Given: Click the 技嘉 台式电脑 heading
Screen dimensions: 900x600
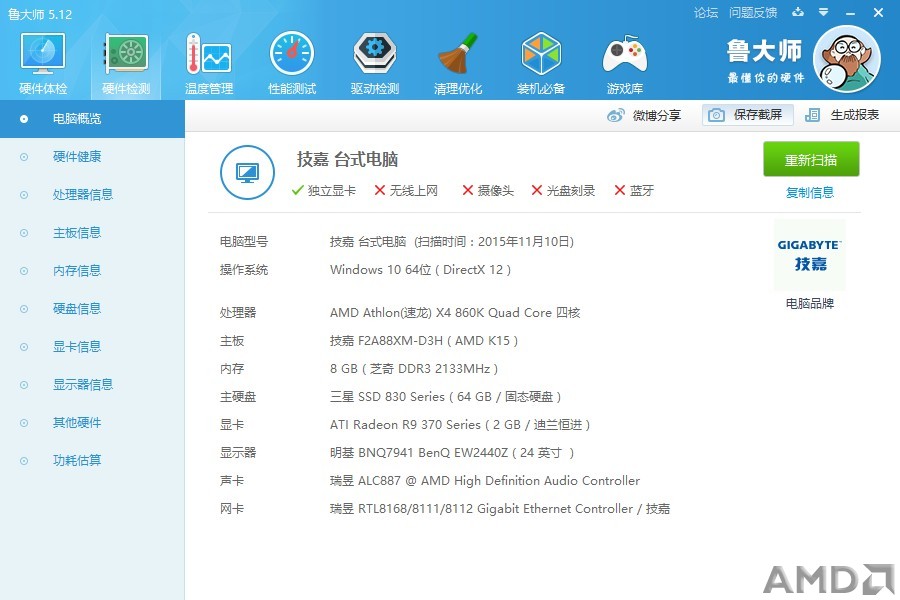Looking at the screenshot, I should tap(347, 159).
